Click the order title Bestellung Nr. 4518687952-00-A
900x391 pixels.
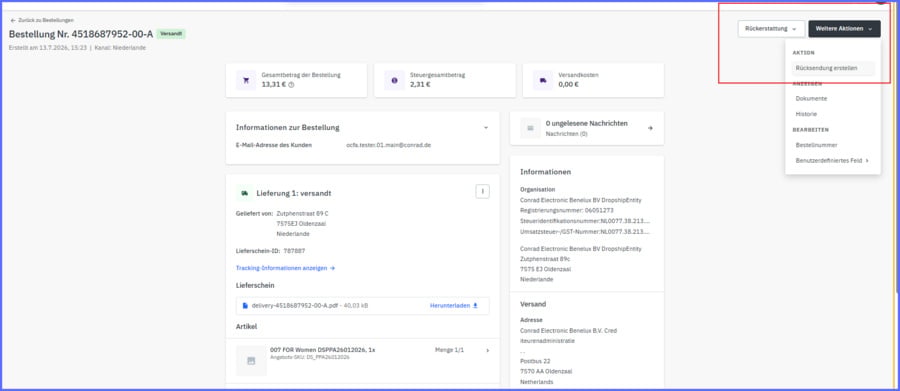[x=81, y=34]
